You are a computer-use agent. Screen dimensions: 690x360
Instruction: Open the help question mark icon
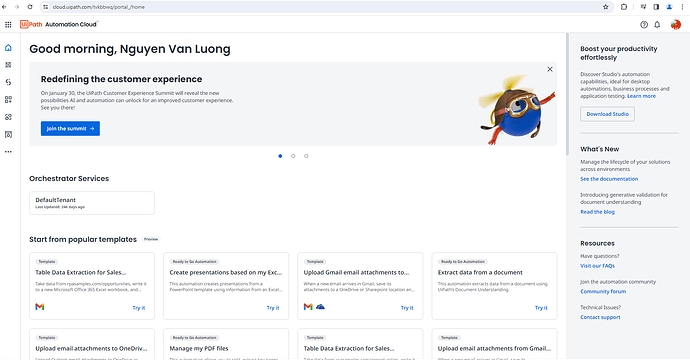pyautogui.click(x=644, y=25)
